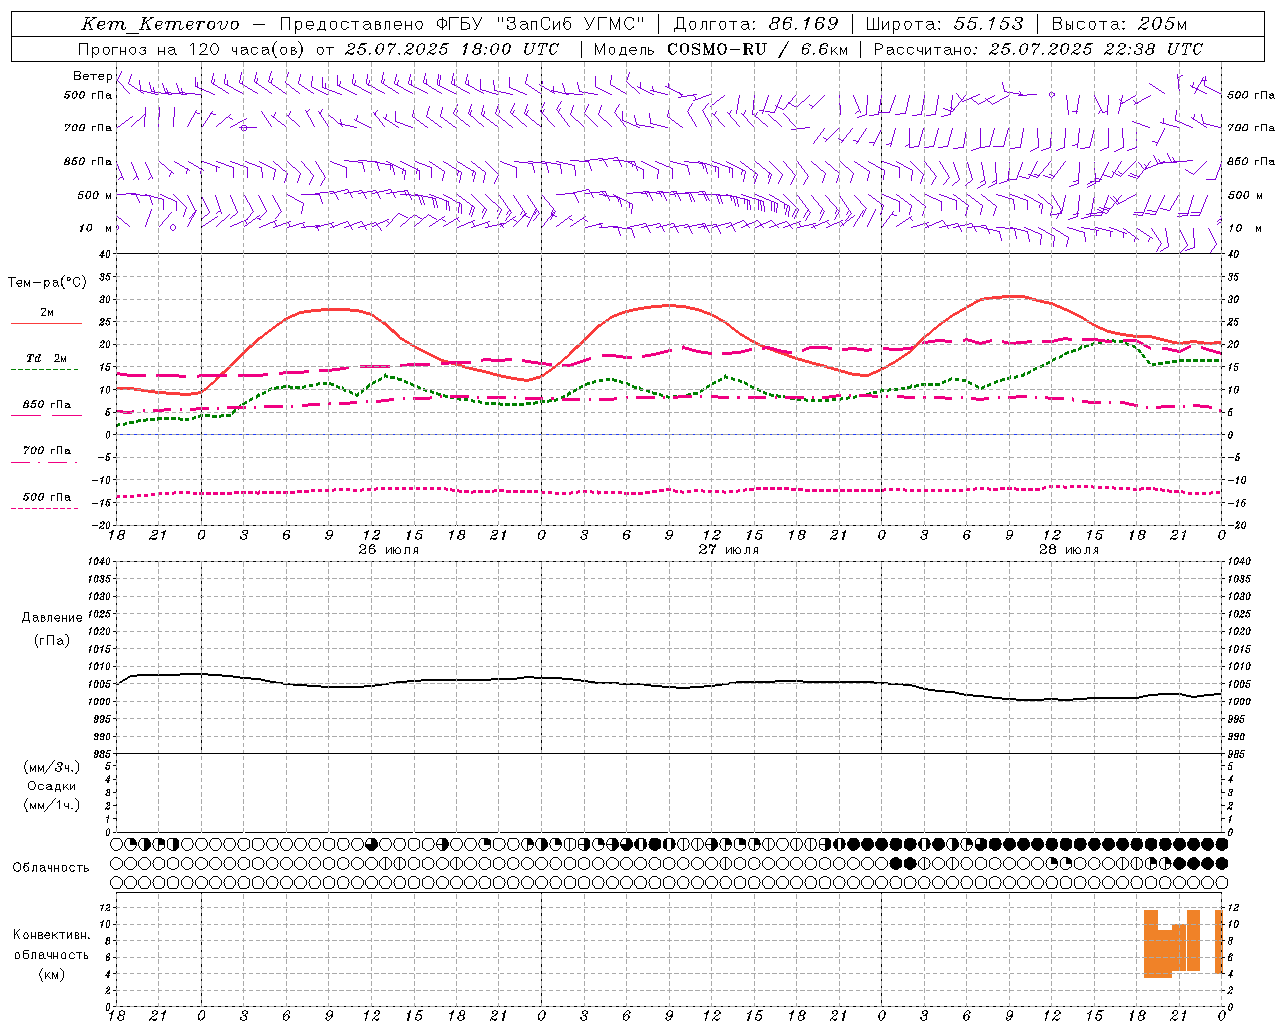Click the 26 июля date label

(x=388, y=550)
